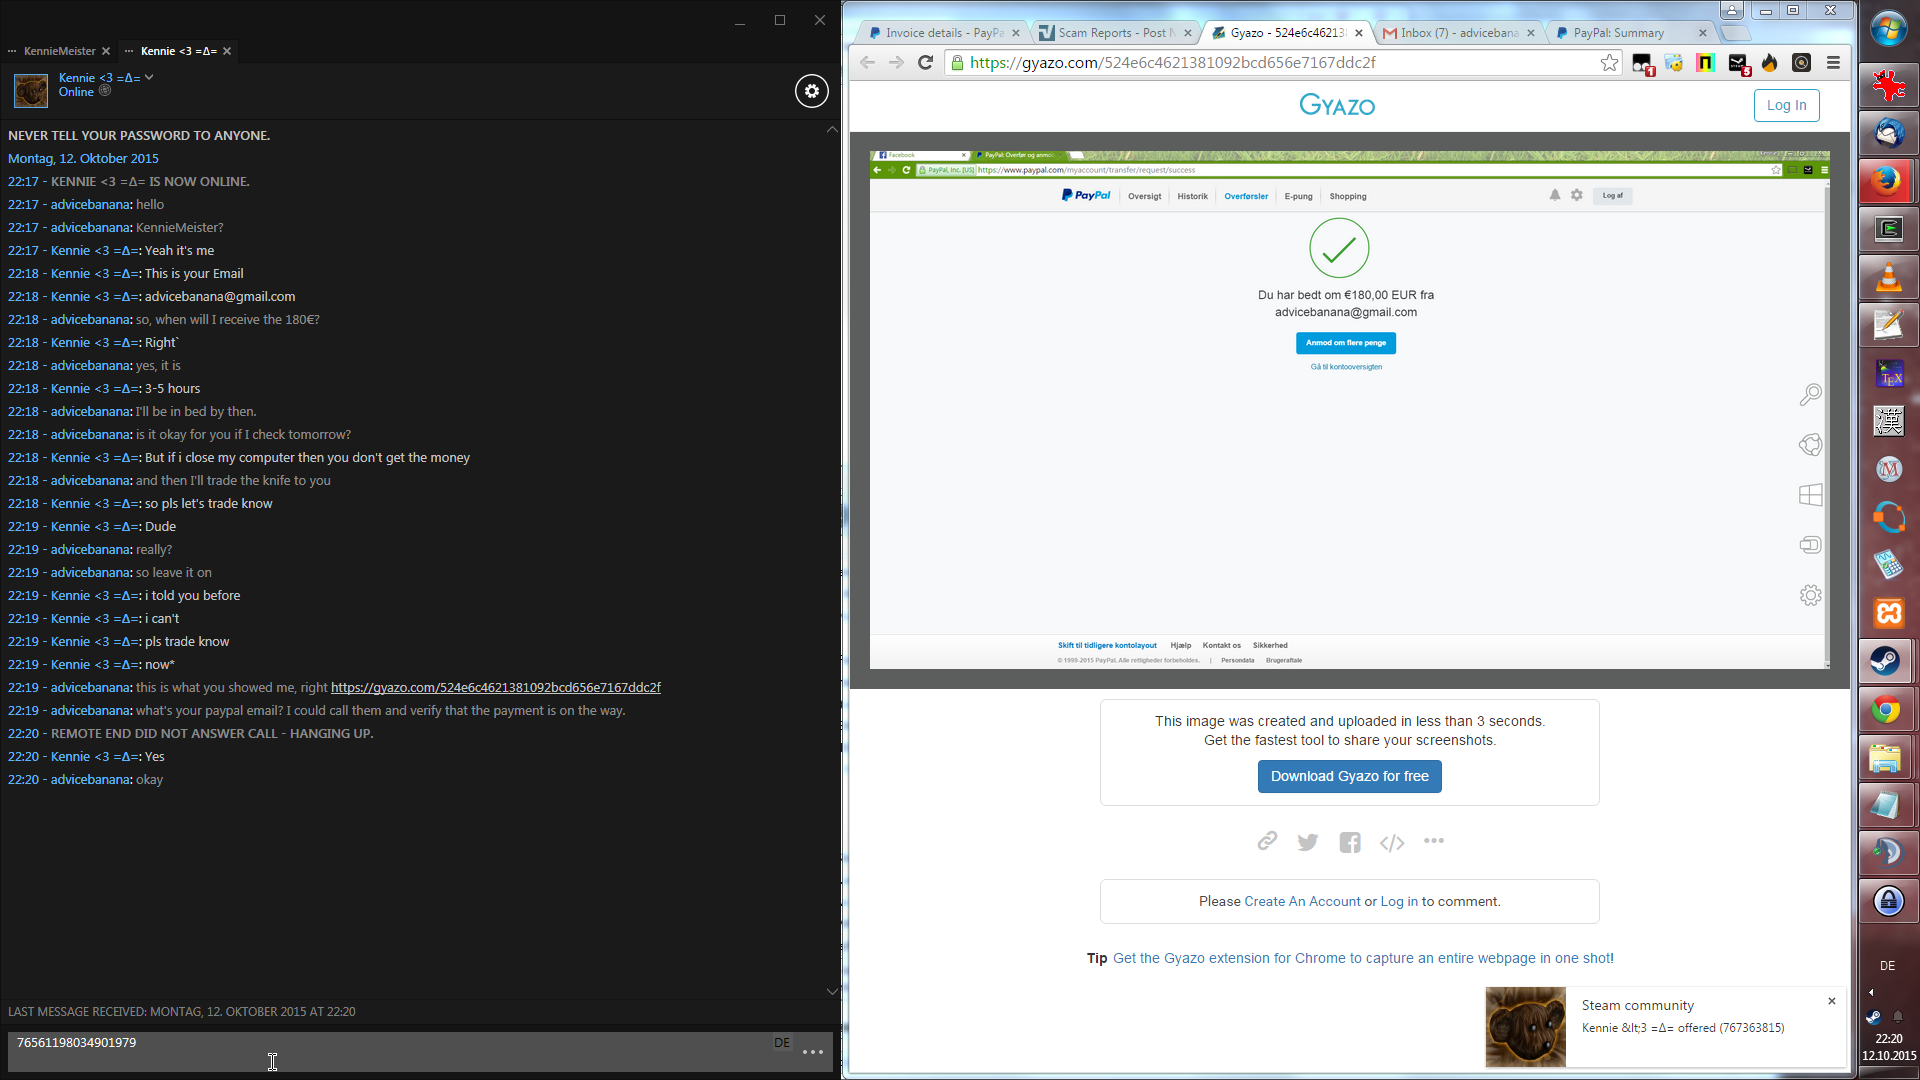Screen dimensions: 1920x1080
Task: Click the Gyazo Log In button
Action: point(1786,105)
